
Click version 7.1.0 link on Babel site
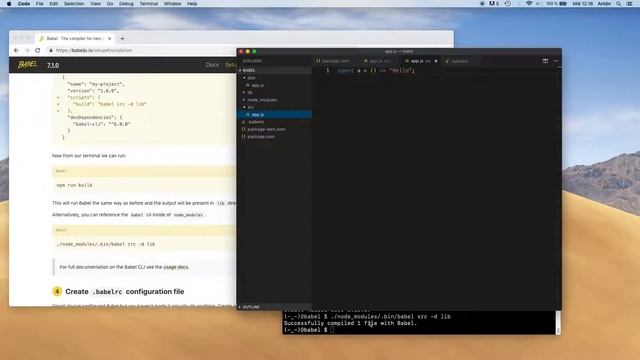click(53, 65)
